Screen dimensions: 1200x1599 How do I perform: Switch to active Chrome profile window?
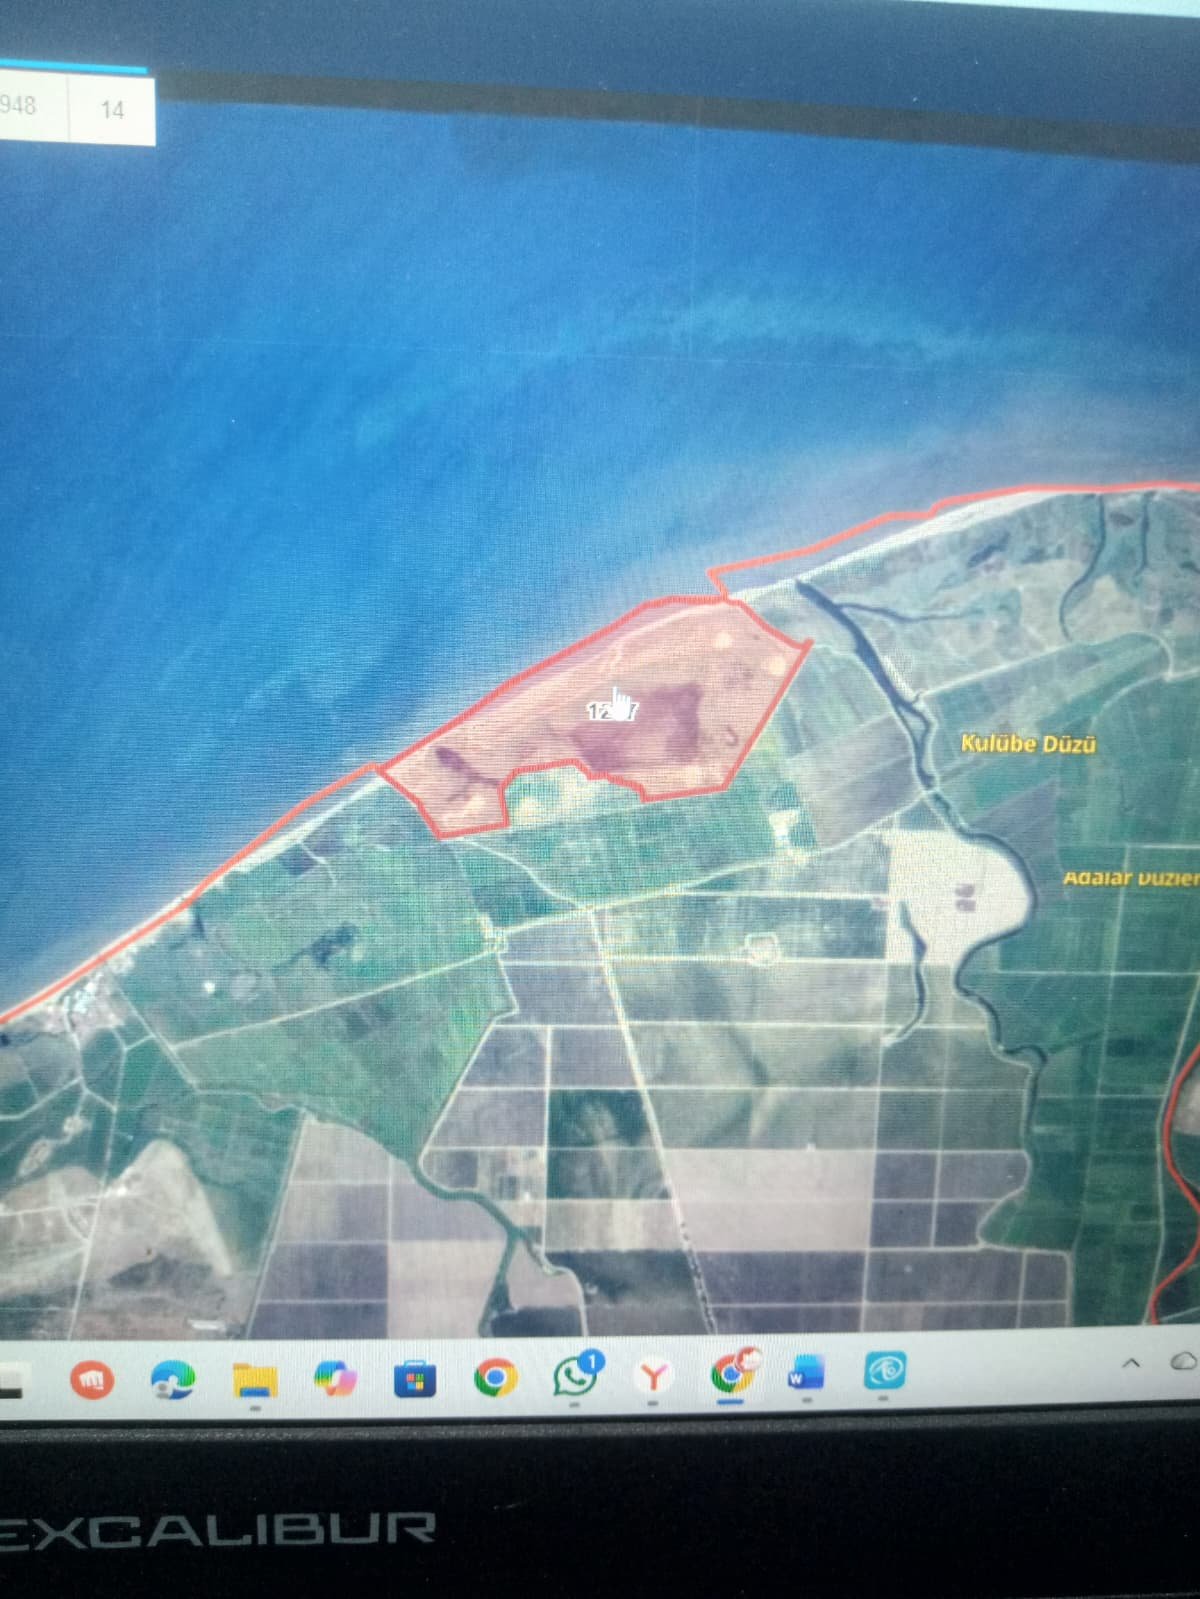pyautogui.click(x=731, y=1375)
